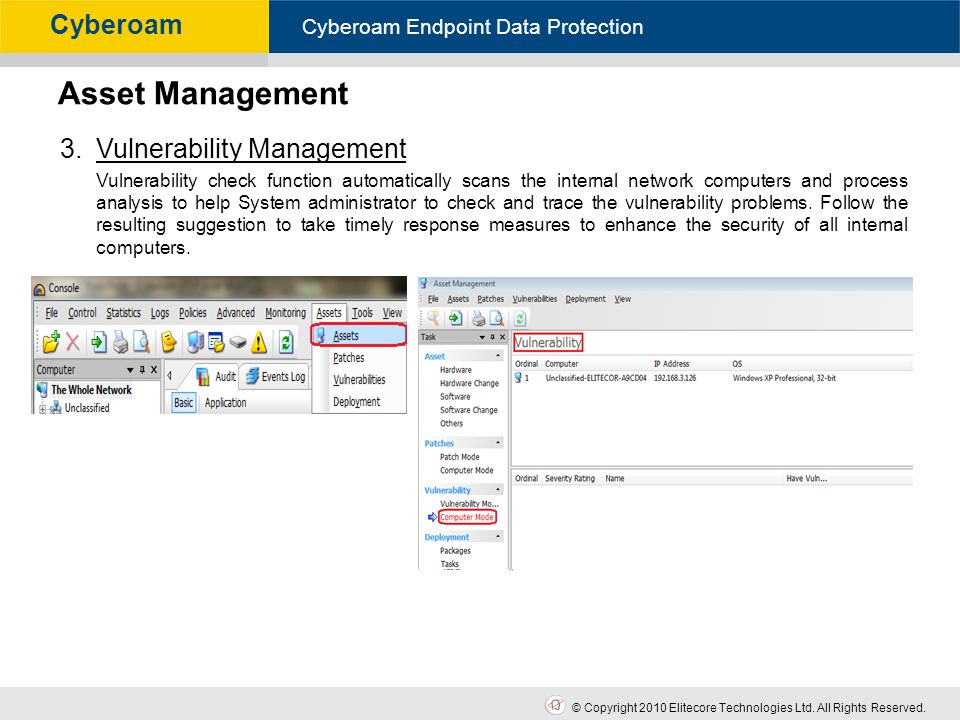The width and height of the screenshot is (960, 720).
Task: Click the yellow tag icon in Console toolbar
Action: tap(168, 342)
